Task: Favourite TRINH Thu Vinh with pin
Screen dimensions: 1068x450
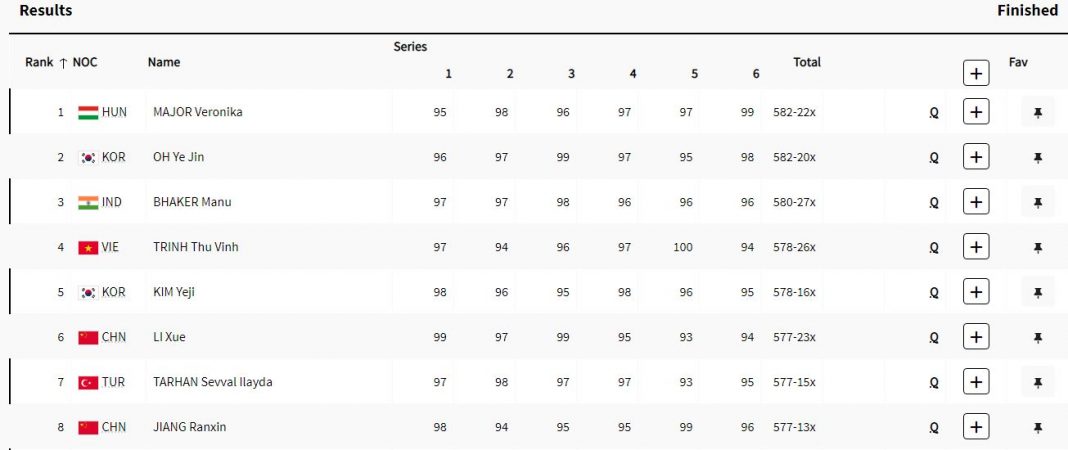Action: click(x=1037, y=248)
